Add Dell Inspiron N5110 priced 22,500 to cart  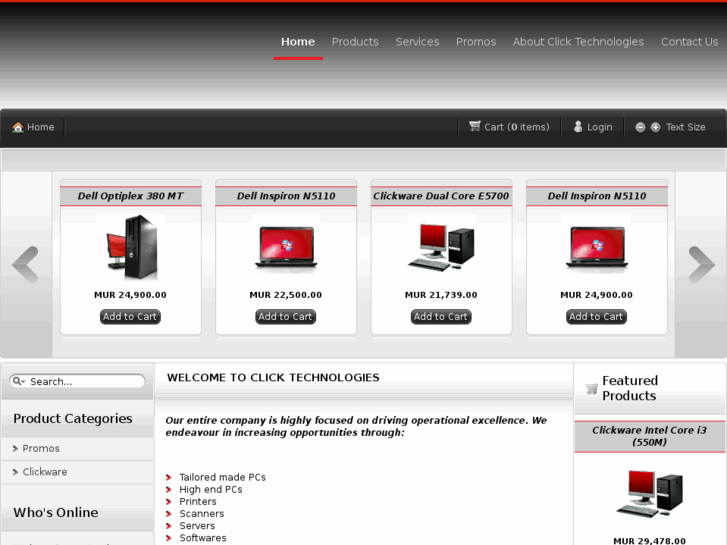pyautogui.click(x=286, y=317)
